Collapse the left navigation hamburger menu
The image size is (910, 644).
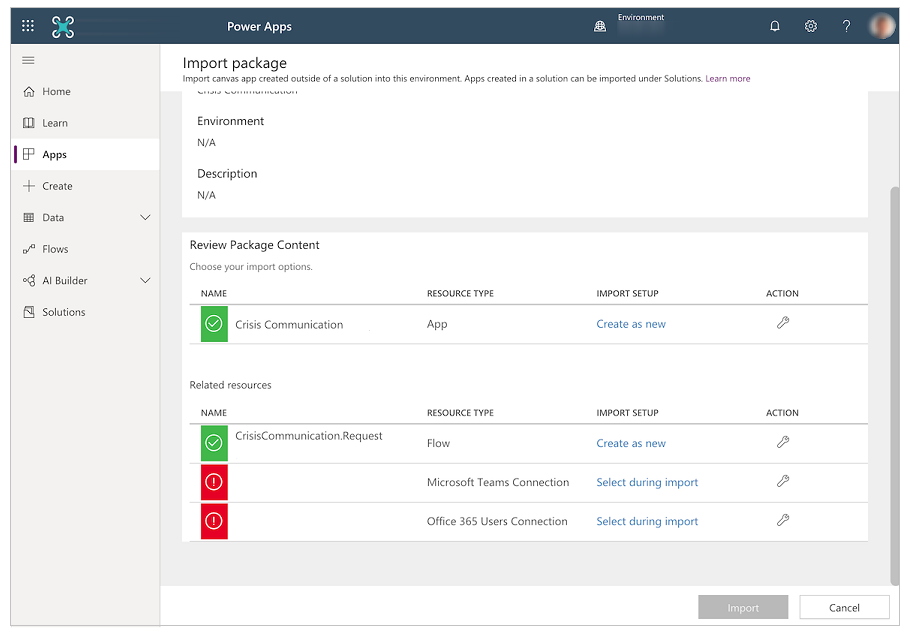(28, 60)
